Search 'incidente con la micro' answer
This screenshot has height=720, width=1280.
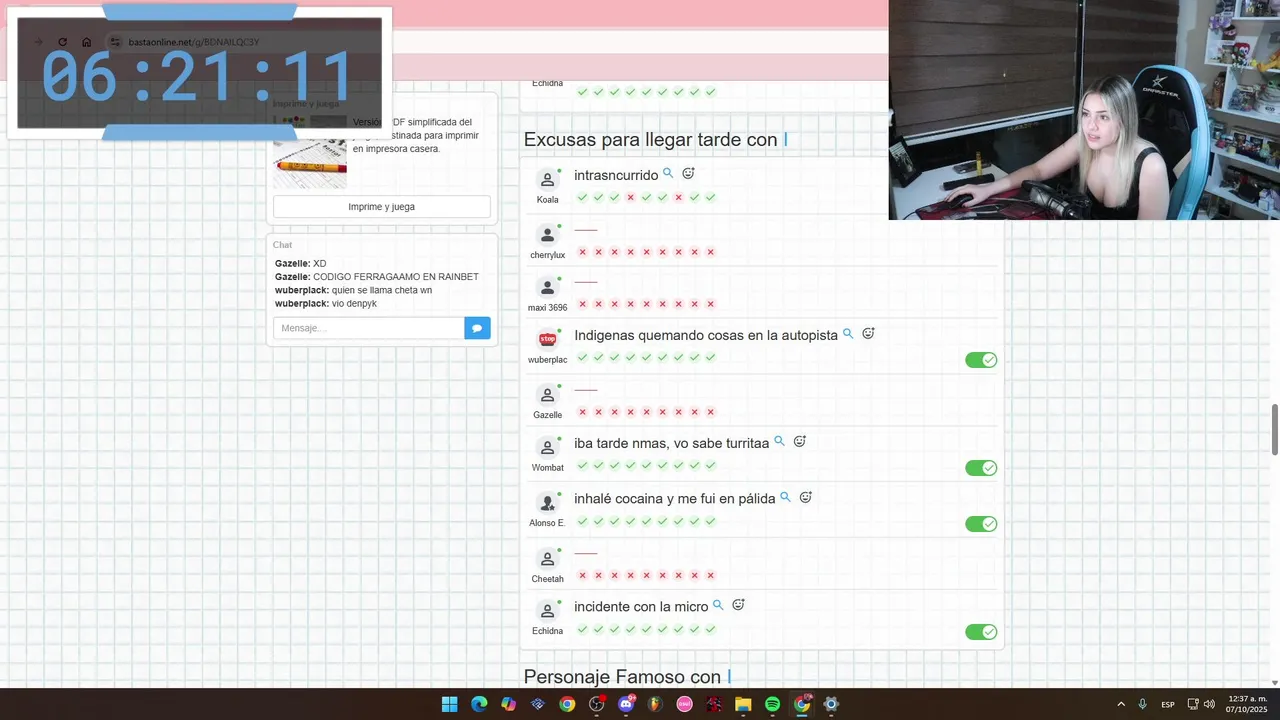point(718,605)
